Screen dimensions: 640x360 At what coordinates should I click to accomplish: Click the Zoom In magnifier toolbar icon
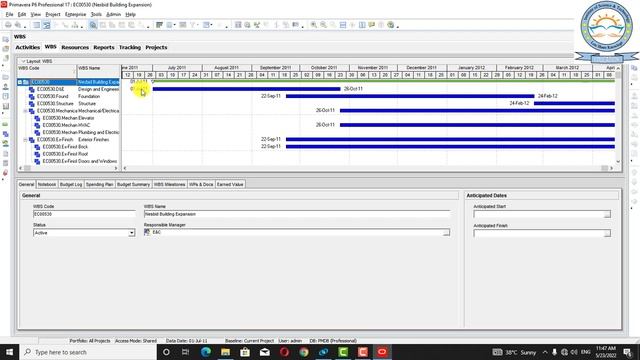coord(313,25)
